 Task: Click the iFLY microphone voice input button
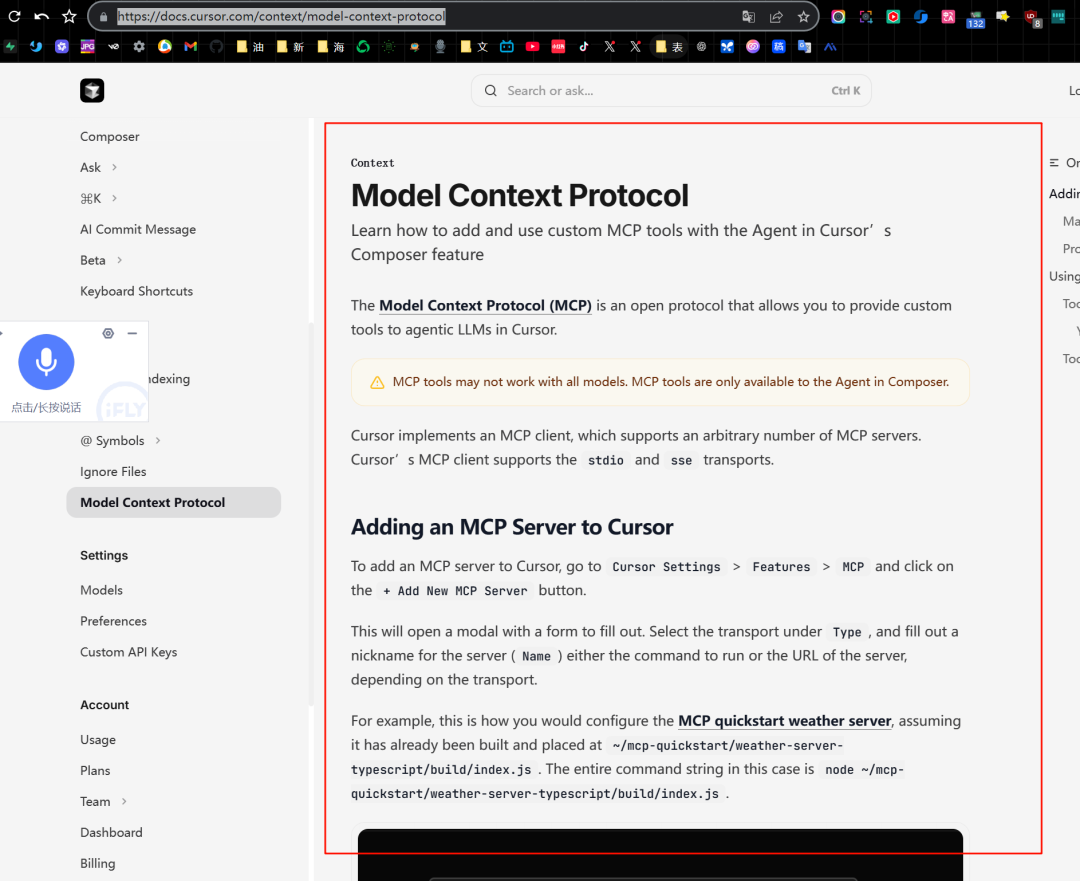pyautogui.click(x=46, y=362)
